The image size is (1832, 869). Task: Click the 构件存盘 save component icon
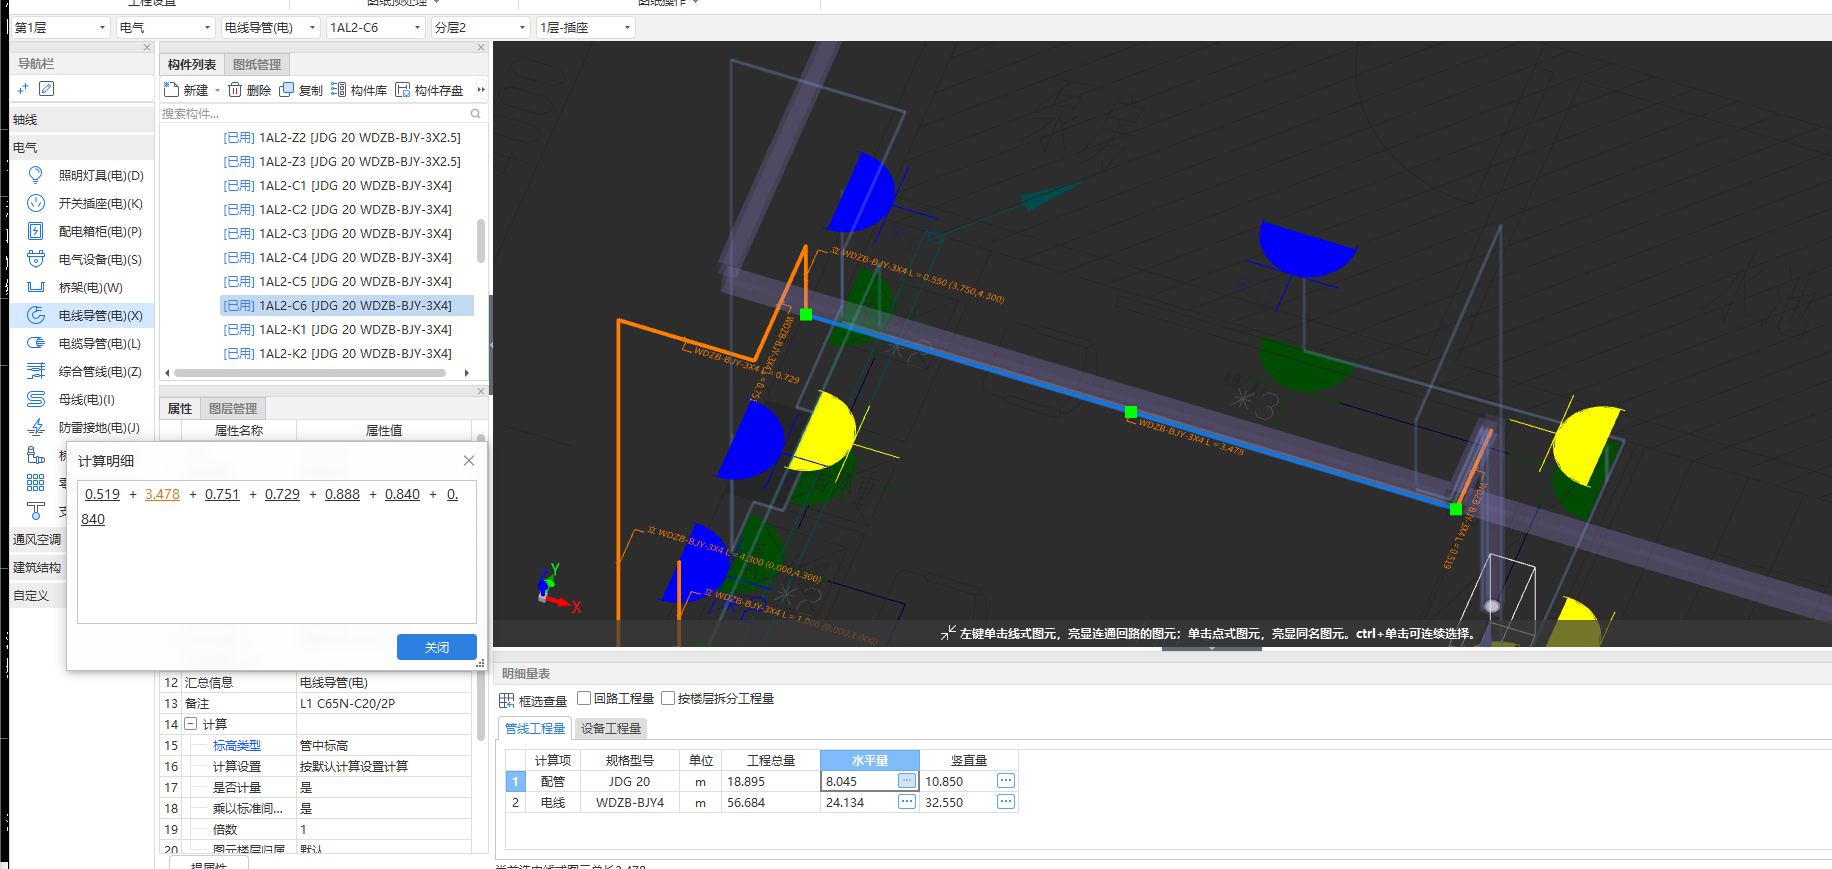(403, 90)
